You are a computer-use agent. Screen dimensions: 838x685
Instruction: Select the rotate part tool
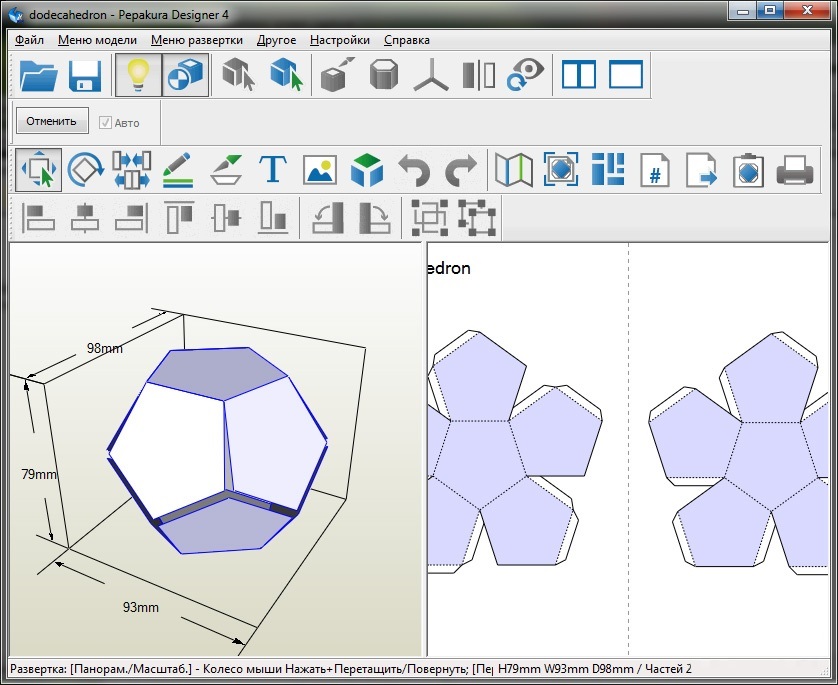(85, 170)
